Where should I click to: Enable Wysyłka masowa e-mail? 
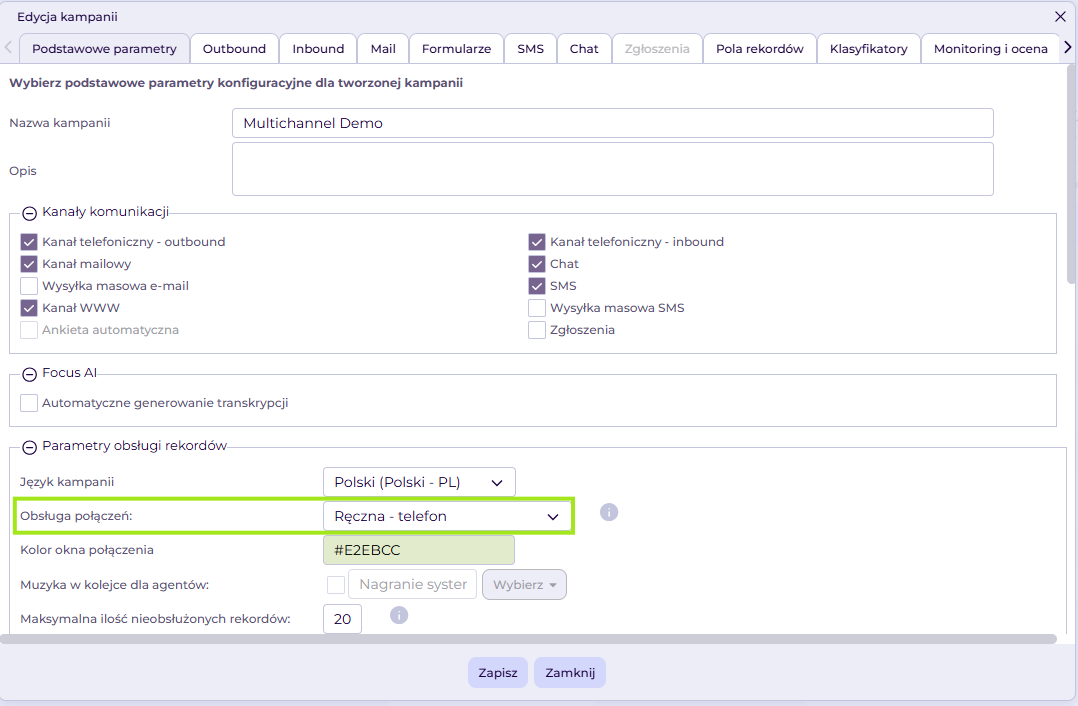click(x=29, y=286)
